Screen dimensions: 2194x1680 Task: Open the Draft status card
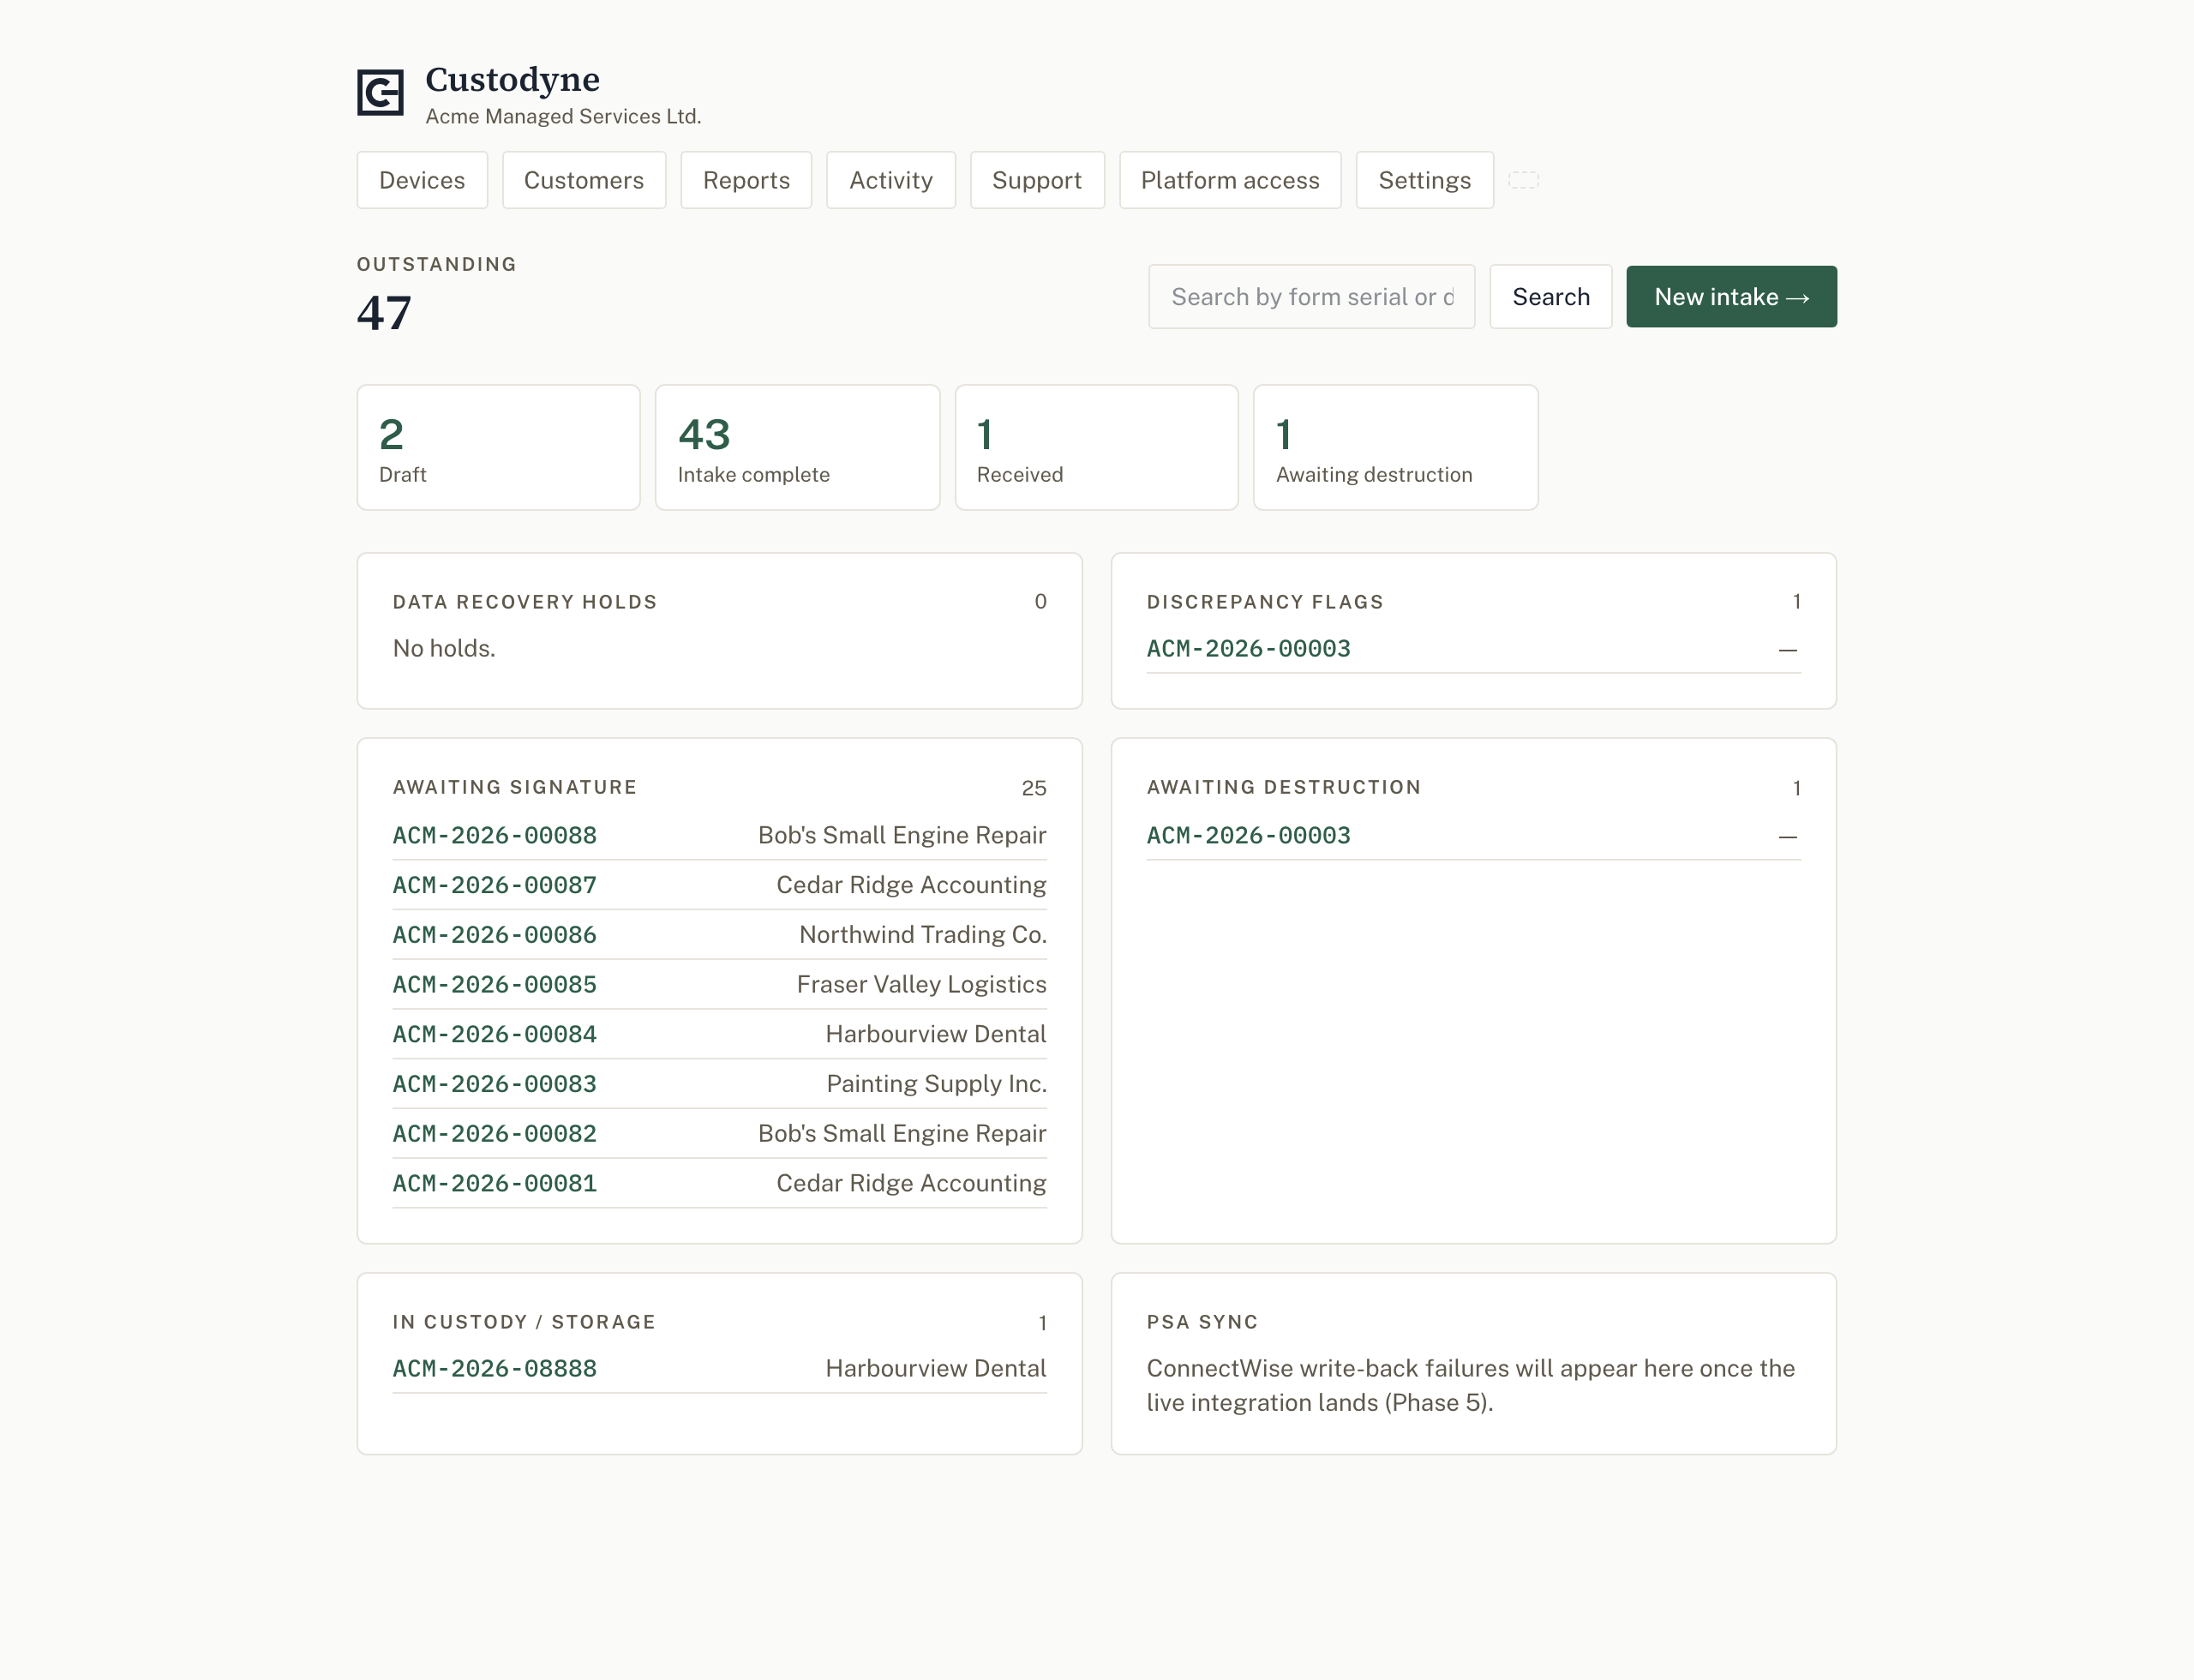point(499,448)
